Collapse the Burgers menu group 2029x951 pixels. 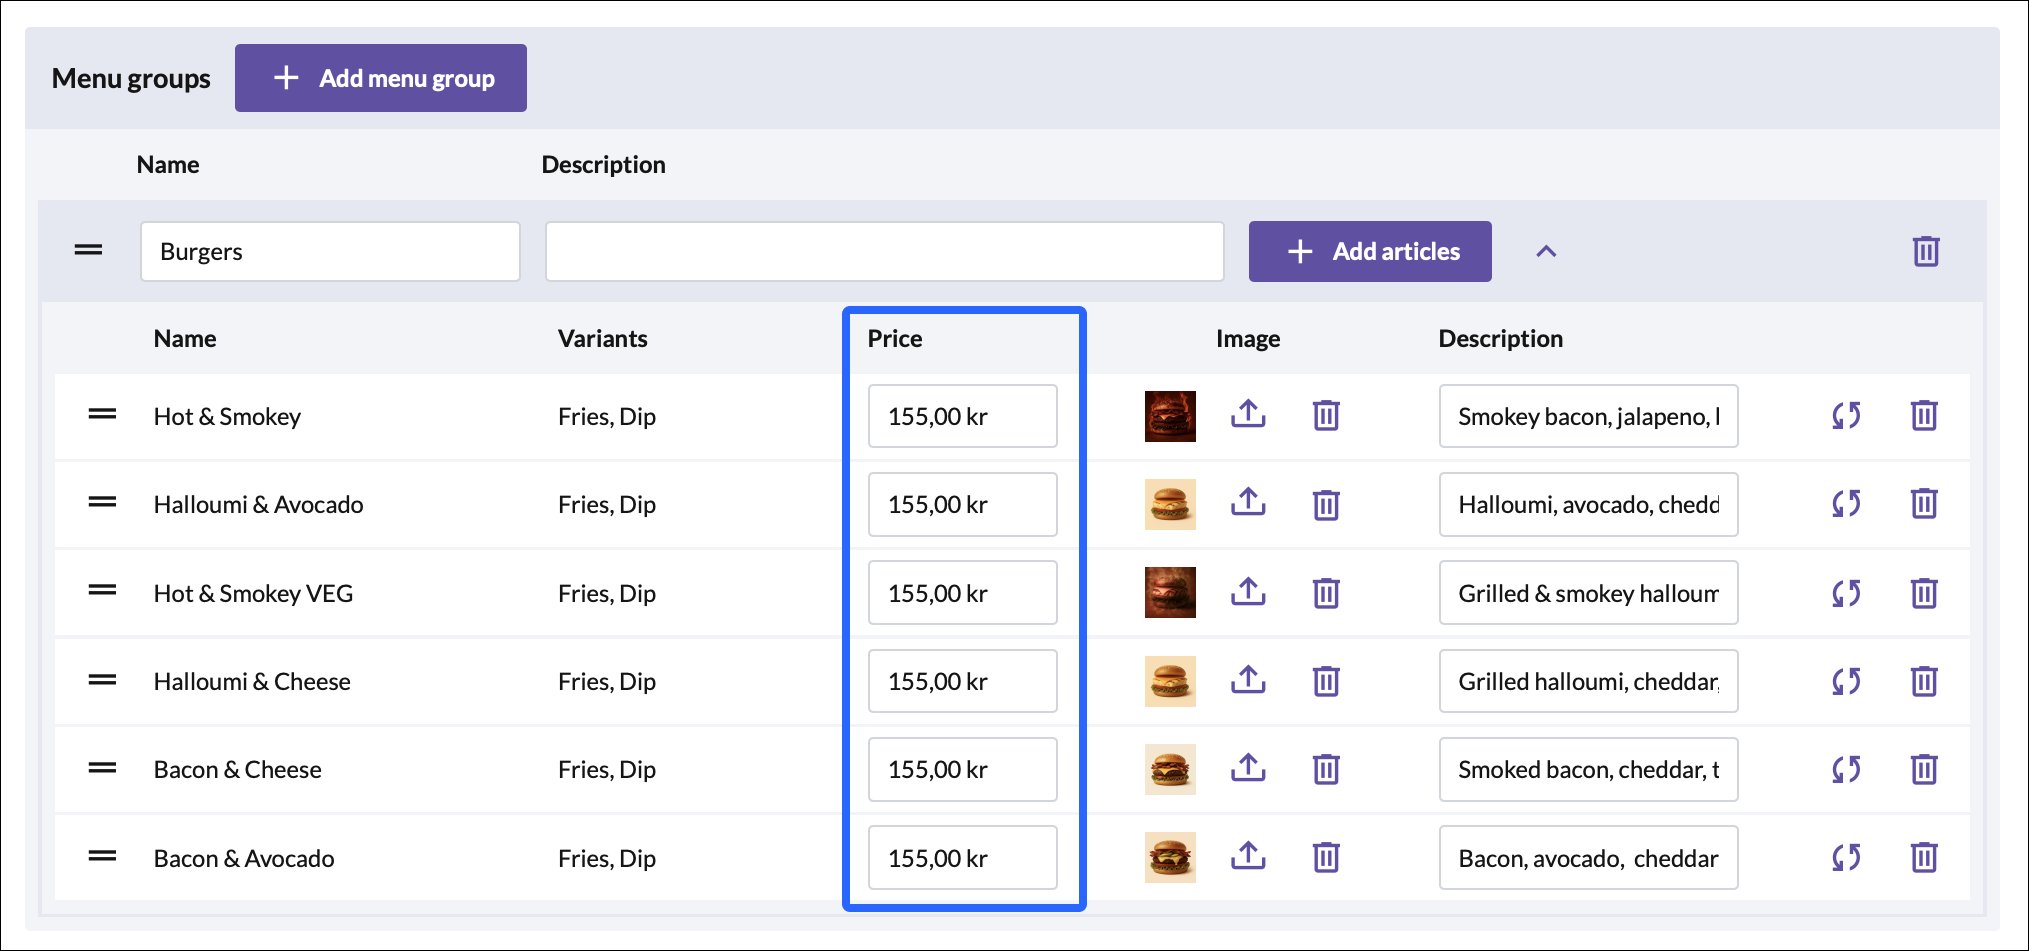1545,251
